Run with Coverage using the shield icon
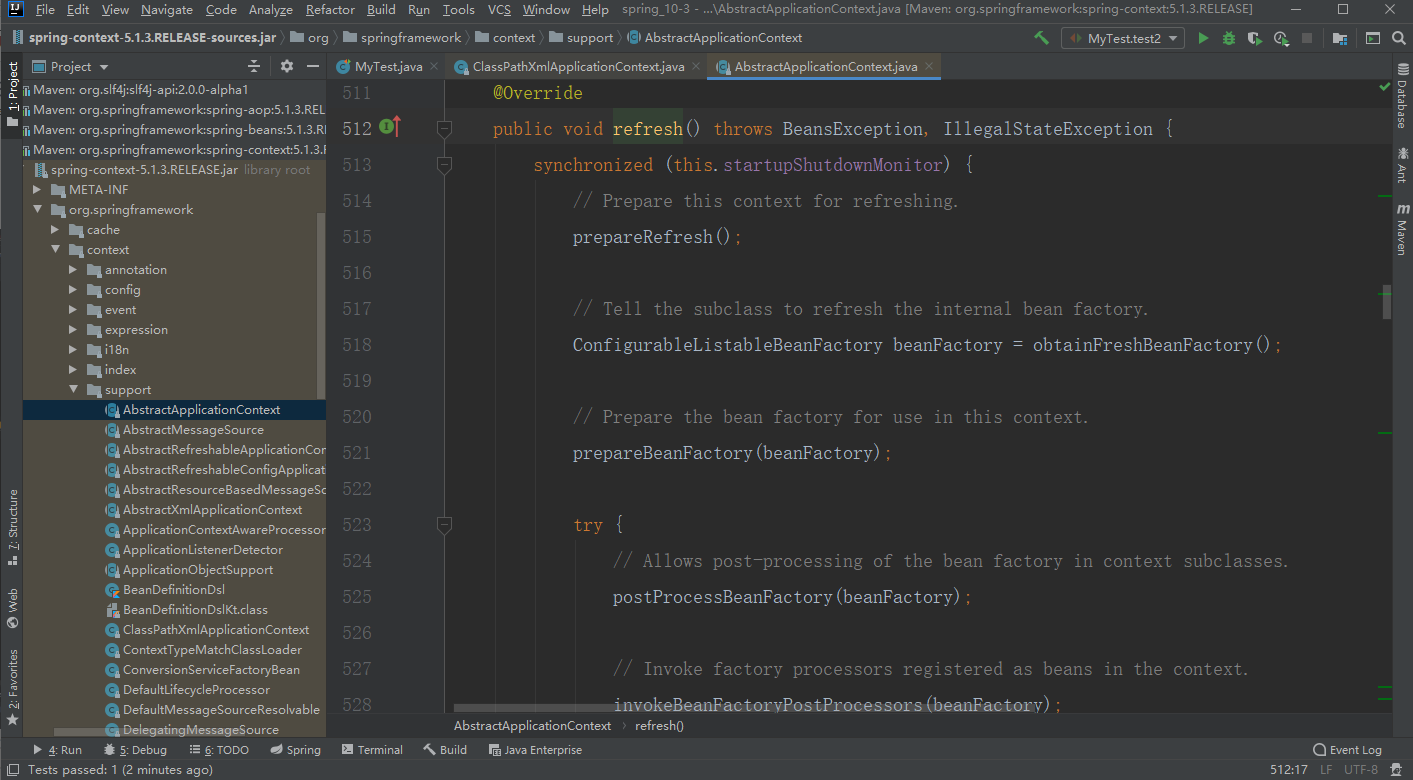The width and height of the screenshot is (1413, 780). (x=1255, y=38)
